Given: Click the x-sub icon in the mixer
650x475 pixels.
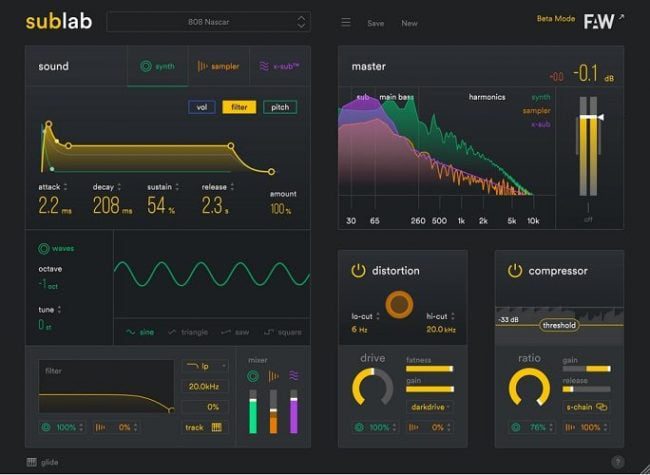Looking at the screenshot, I should click(x=293, y=376).
